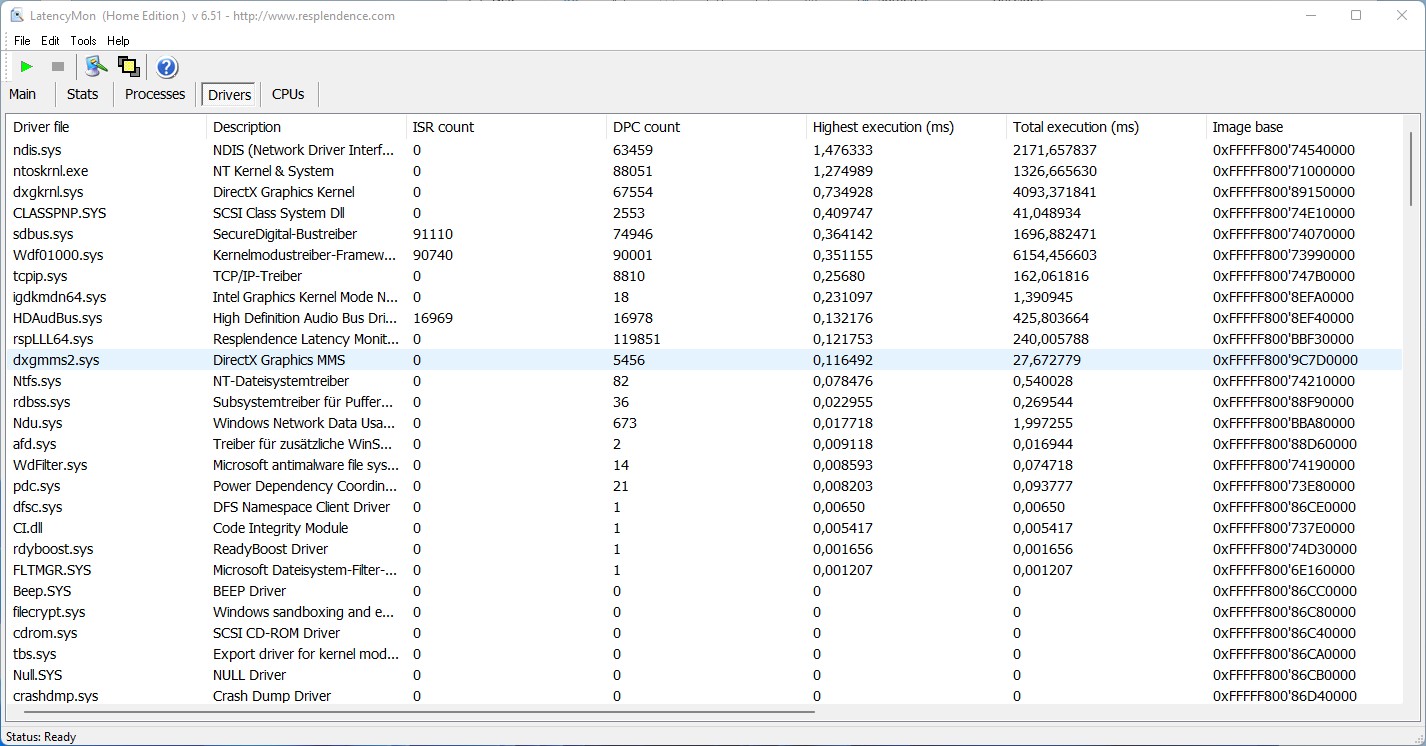
Task: Open the File menu
Action: [x=22, y=41]
